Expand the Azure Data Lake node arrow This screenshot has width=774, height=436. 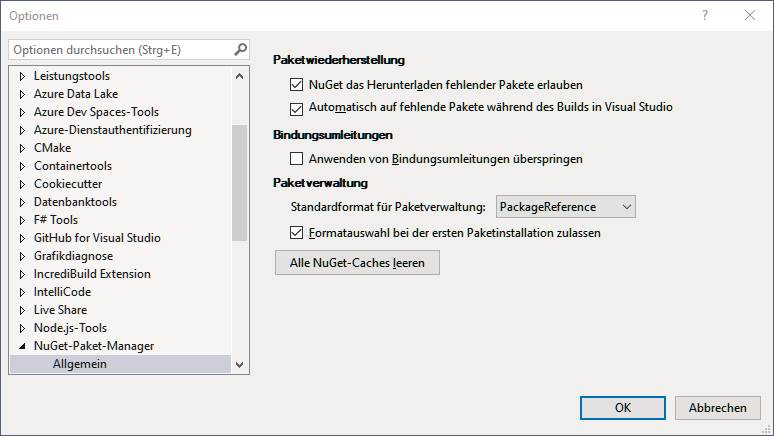point(22,94)
